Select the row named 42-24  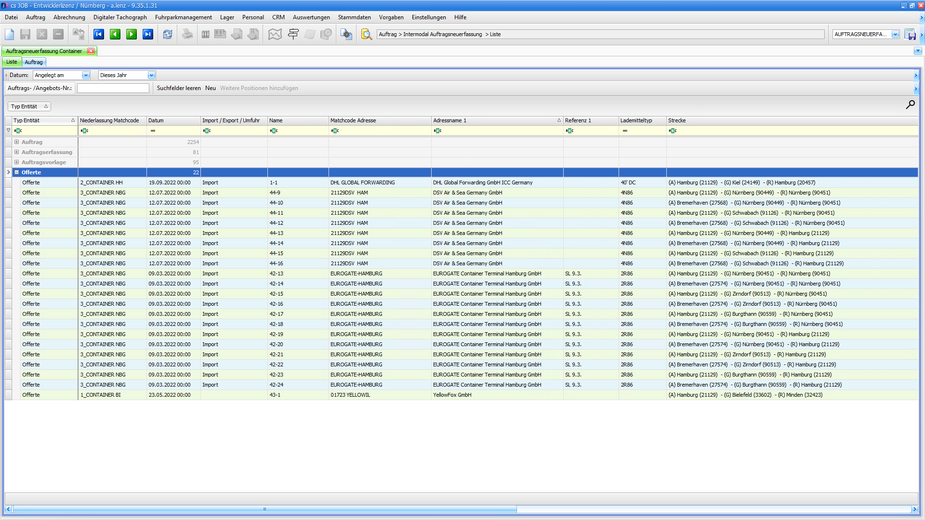[x=463, y=385]
